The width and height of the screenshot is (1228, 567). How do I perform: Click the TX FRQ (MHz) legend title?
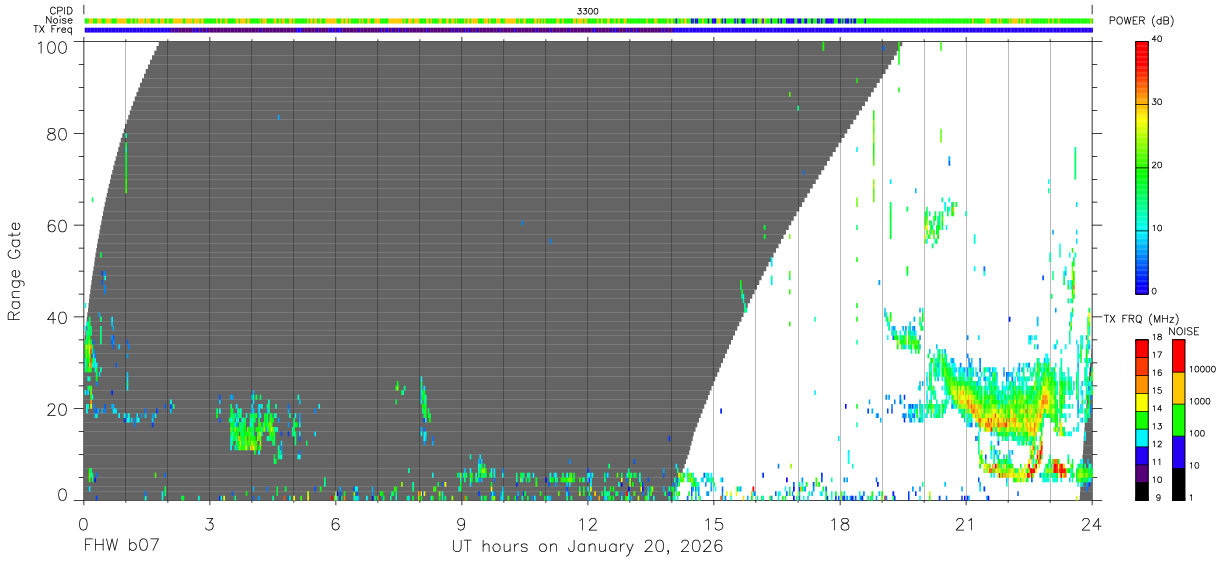[1140, 318]
